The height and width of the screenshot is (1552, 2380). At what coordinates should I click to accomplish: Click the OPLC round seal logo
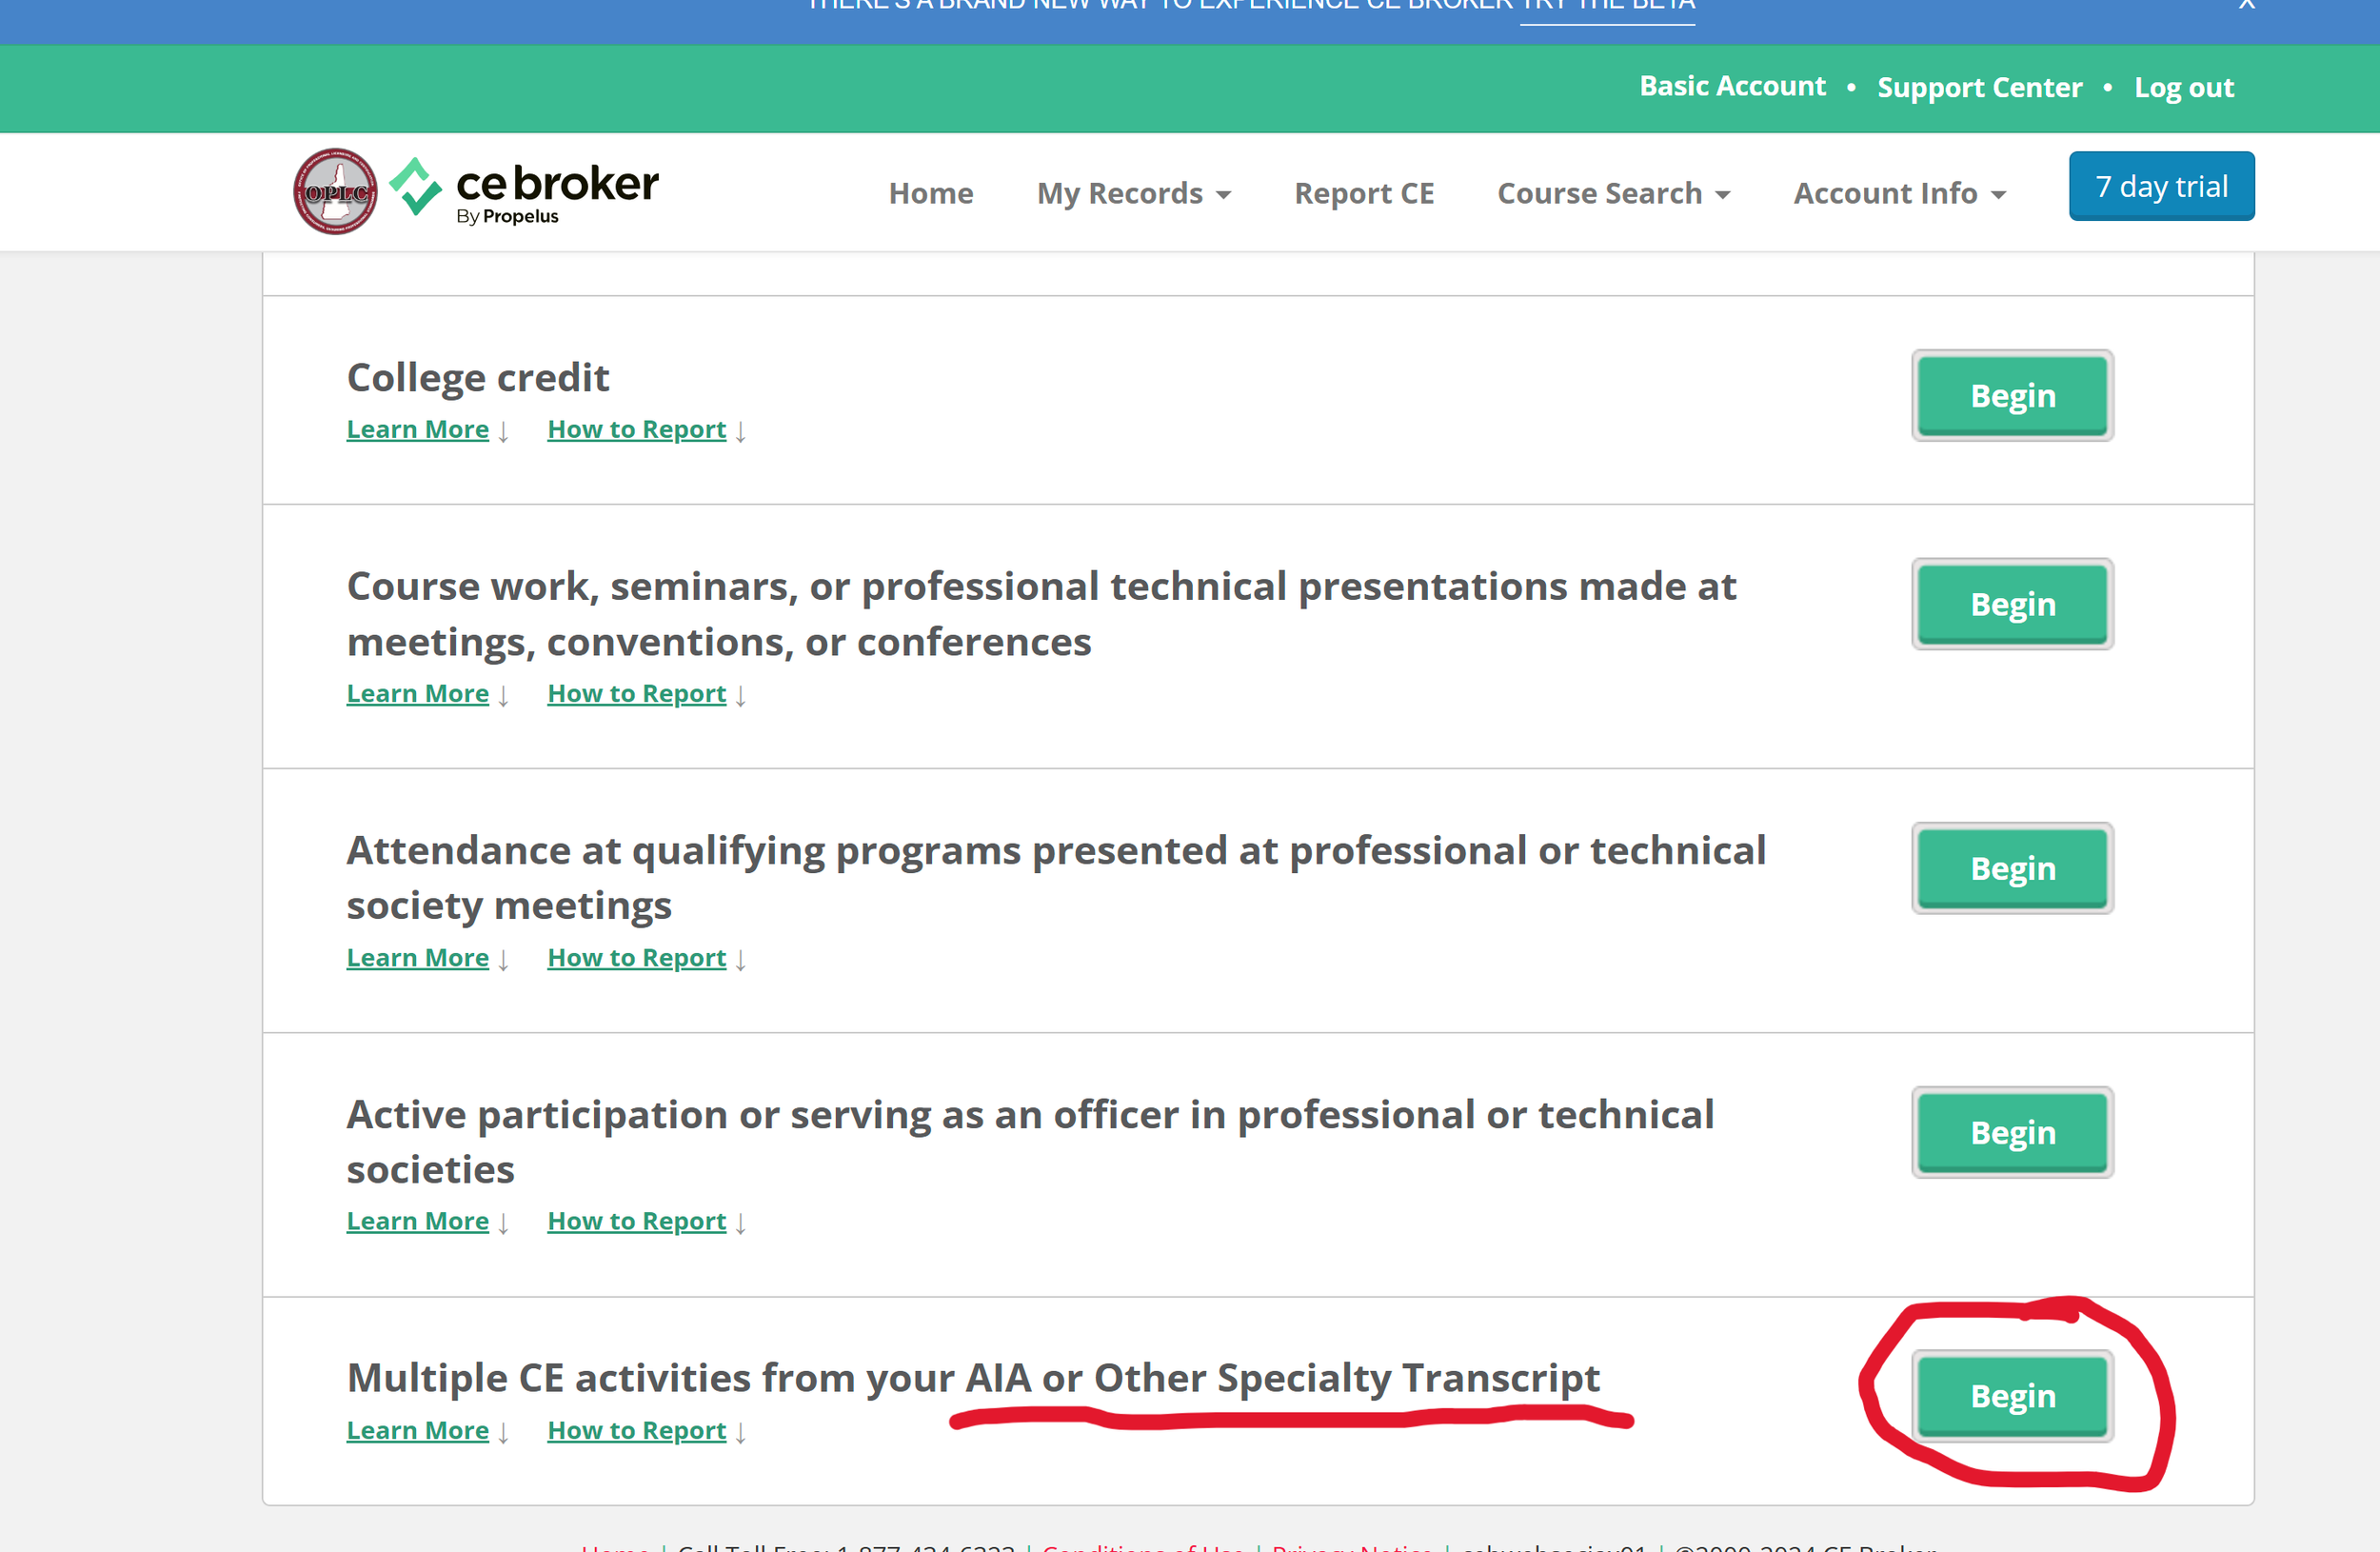click(x=335, y=191)
